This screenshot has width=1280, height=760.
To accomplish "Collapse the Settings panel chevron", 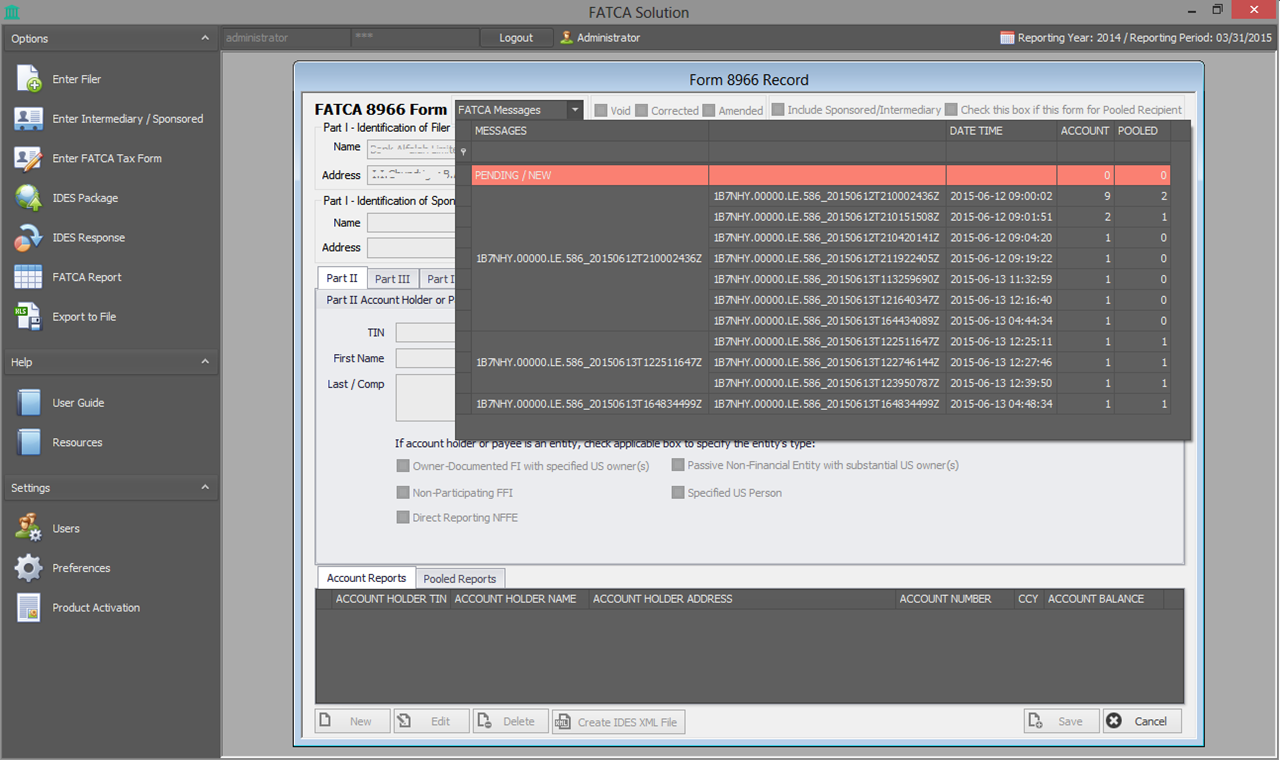I will (205, 488).
